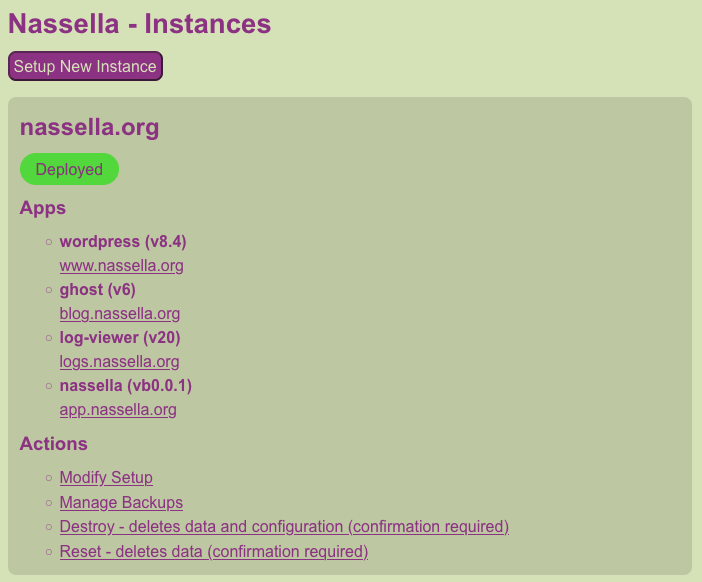702x582 pixels.
Task: Click the bullet beside Modify Setup
Action: [x=49, y=478]
